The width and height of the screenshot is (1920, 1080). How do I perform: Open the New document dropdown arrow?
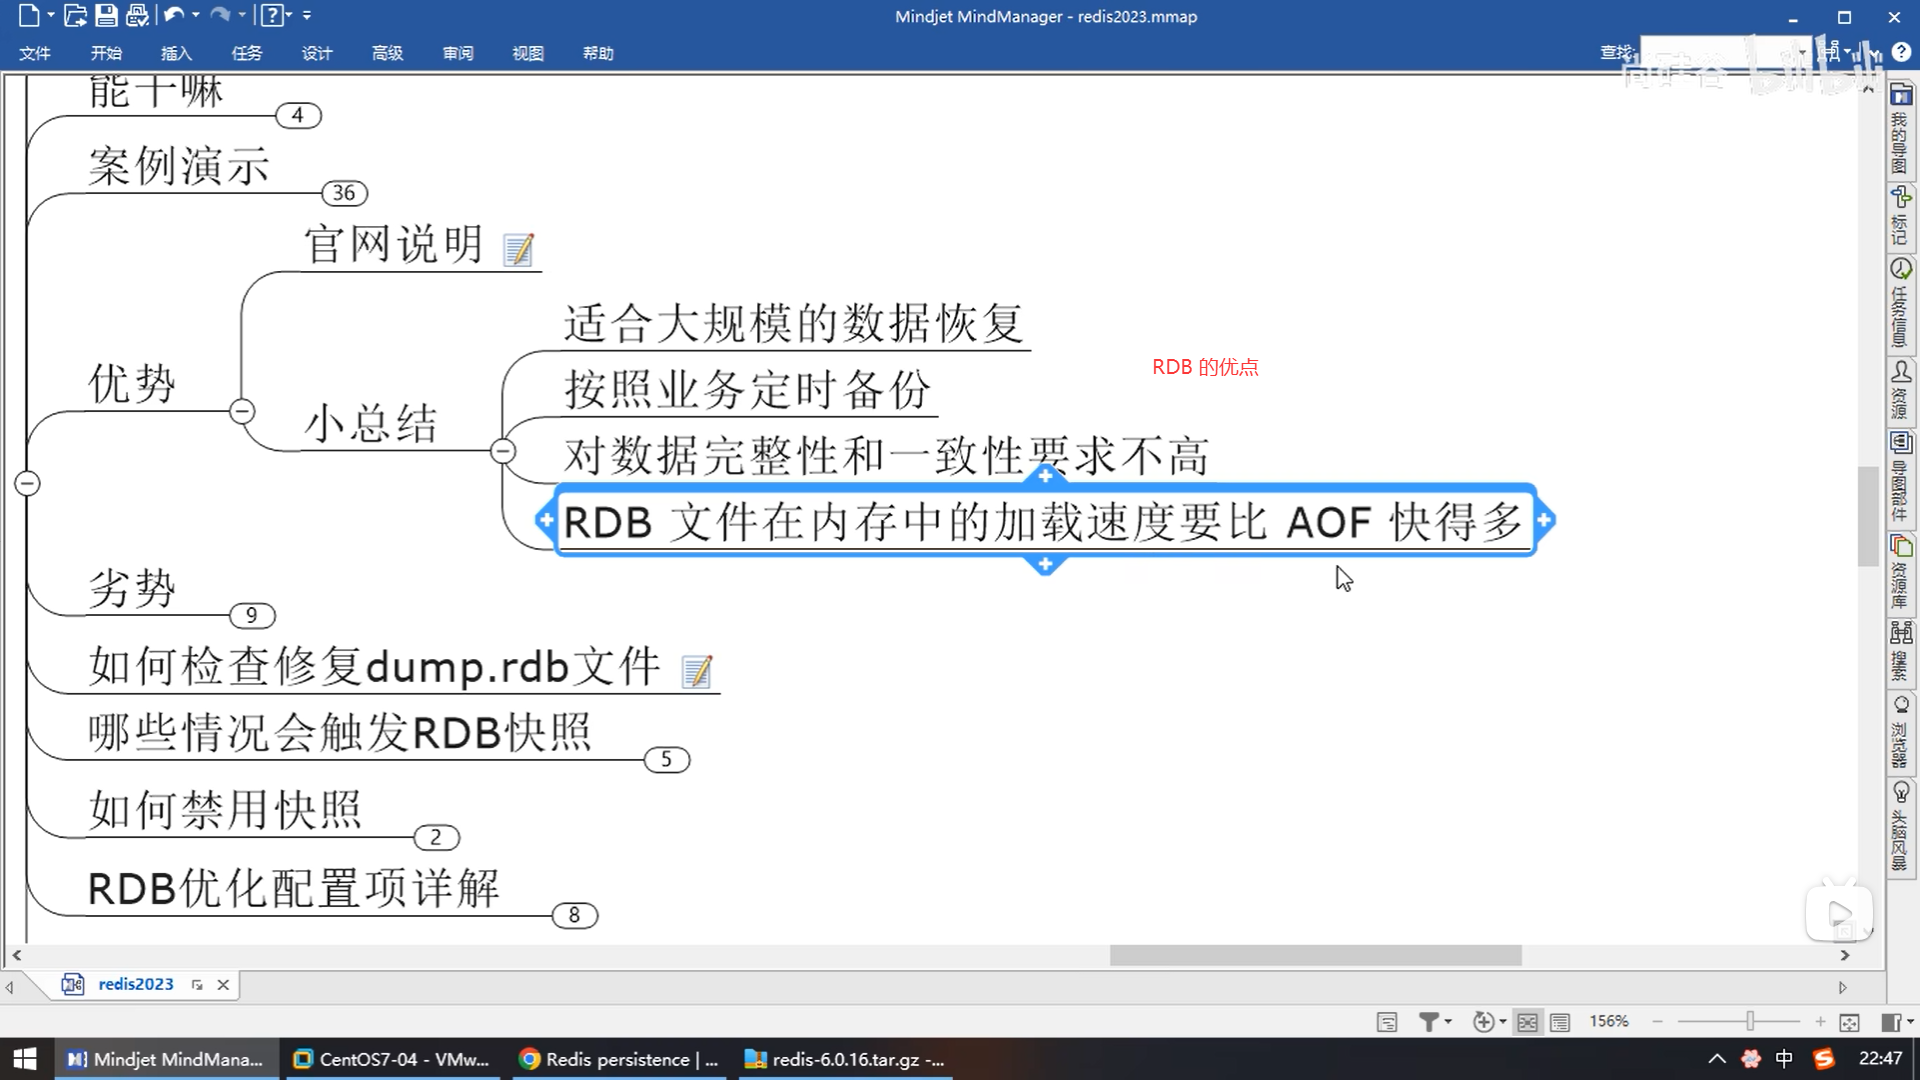click(x=50, y=15)
